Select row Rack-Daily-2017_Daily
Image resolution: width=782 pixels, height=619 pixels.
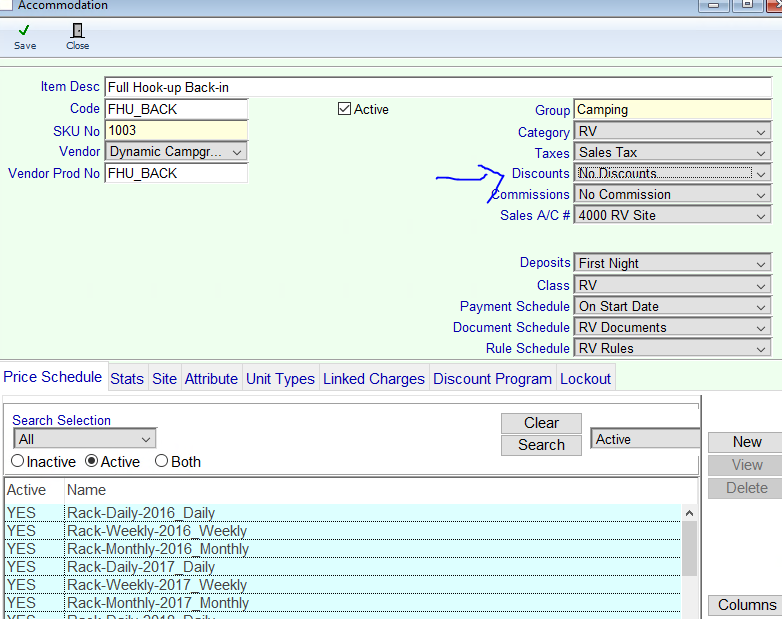[x=343, y=567]
